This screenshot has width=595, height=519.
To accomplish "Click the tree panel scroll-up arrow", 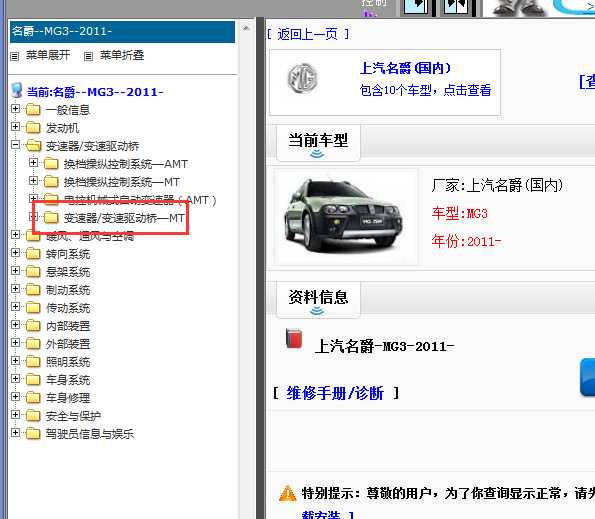I will coord(246,28).
